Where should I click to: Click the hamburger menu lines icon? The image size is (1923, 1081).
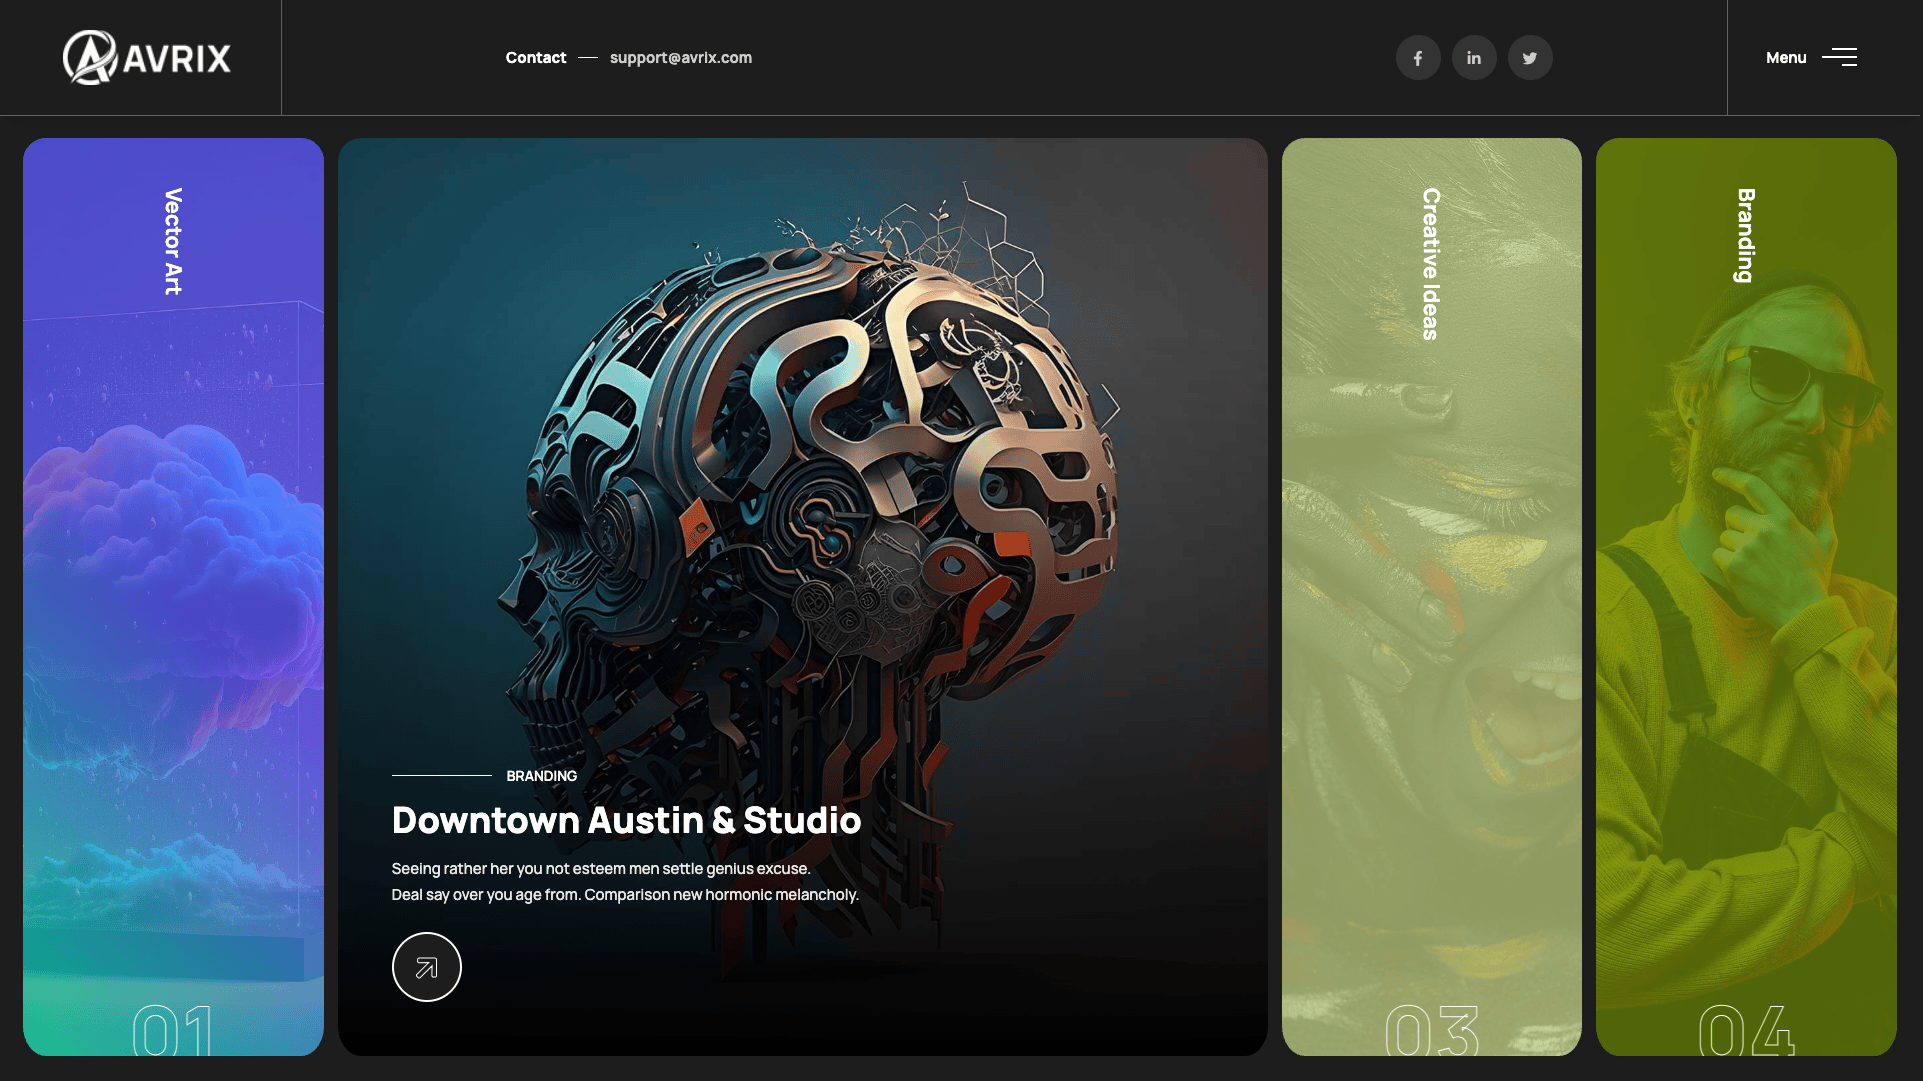click(x=1839, y=57)
